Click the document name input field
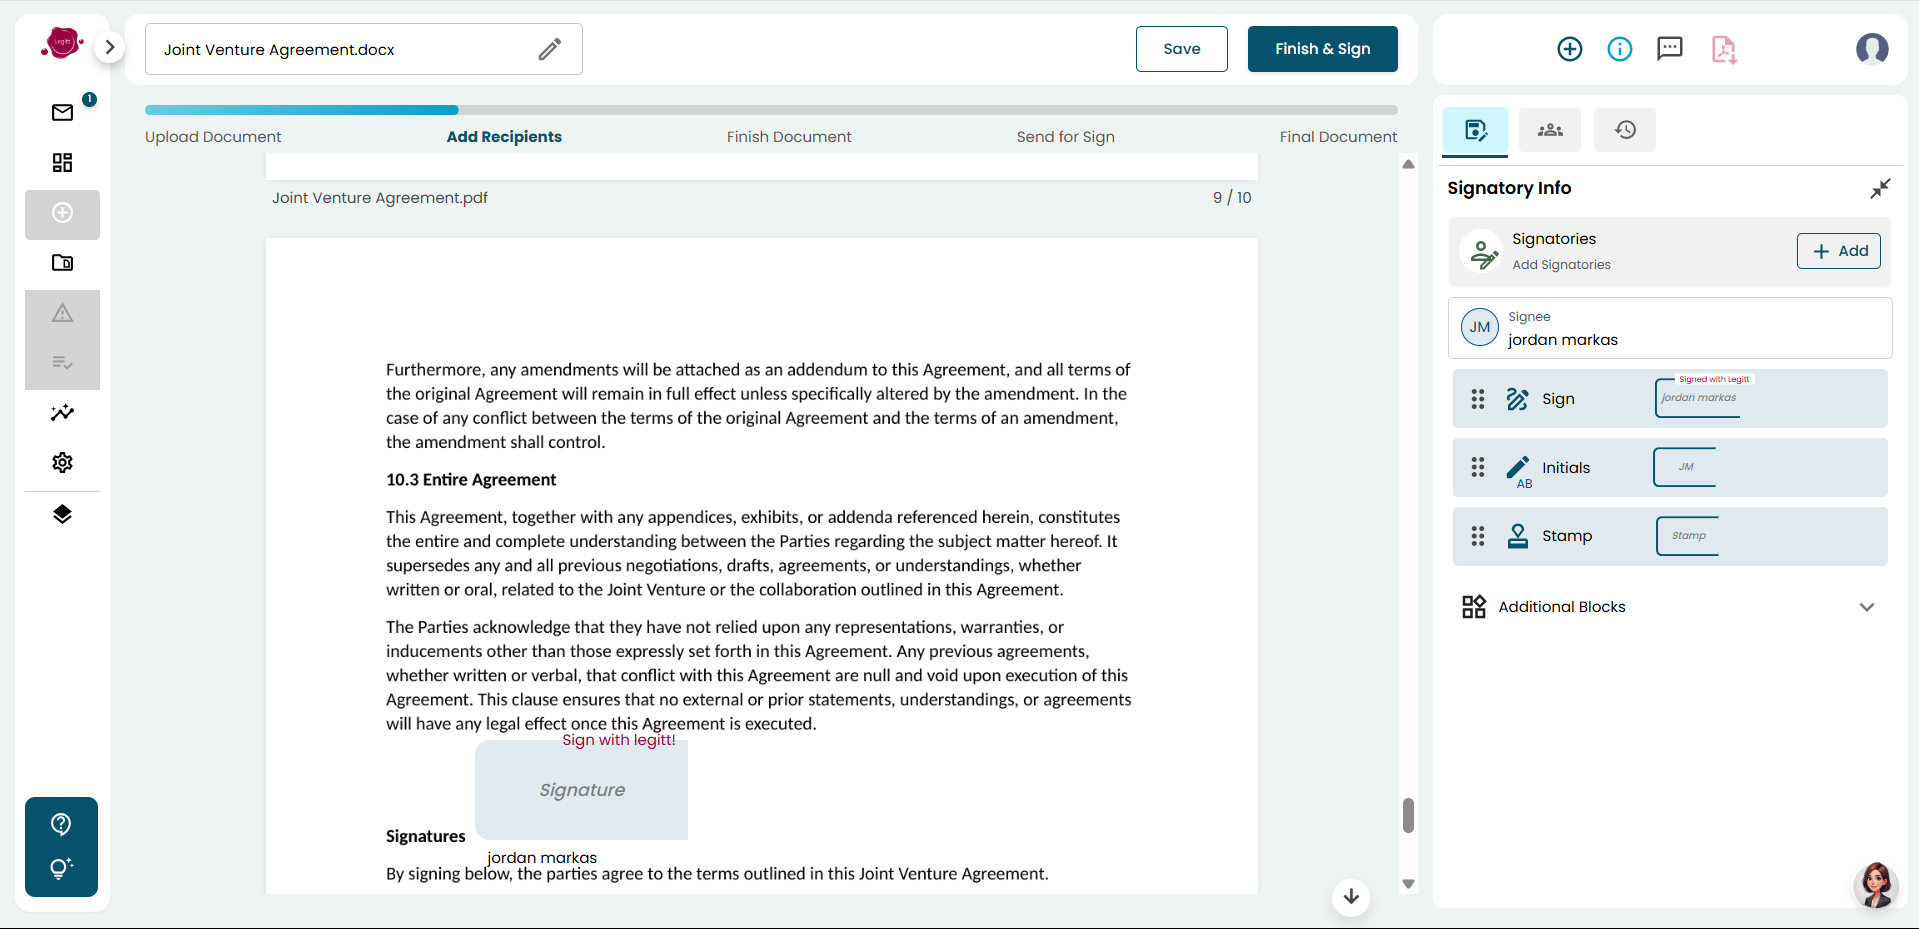The image size is (1919, 929). [x=364, y=49]
